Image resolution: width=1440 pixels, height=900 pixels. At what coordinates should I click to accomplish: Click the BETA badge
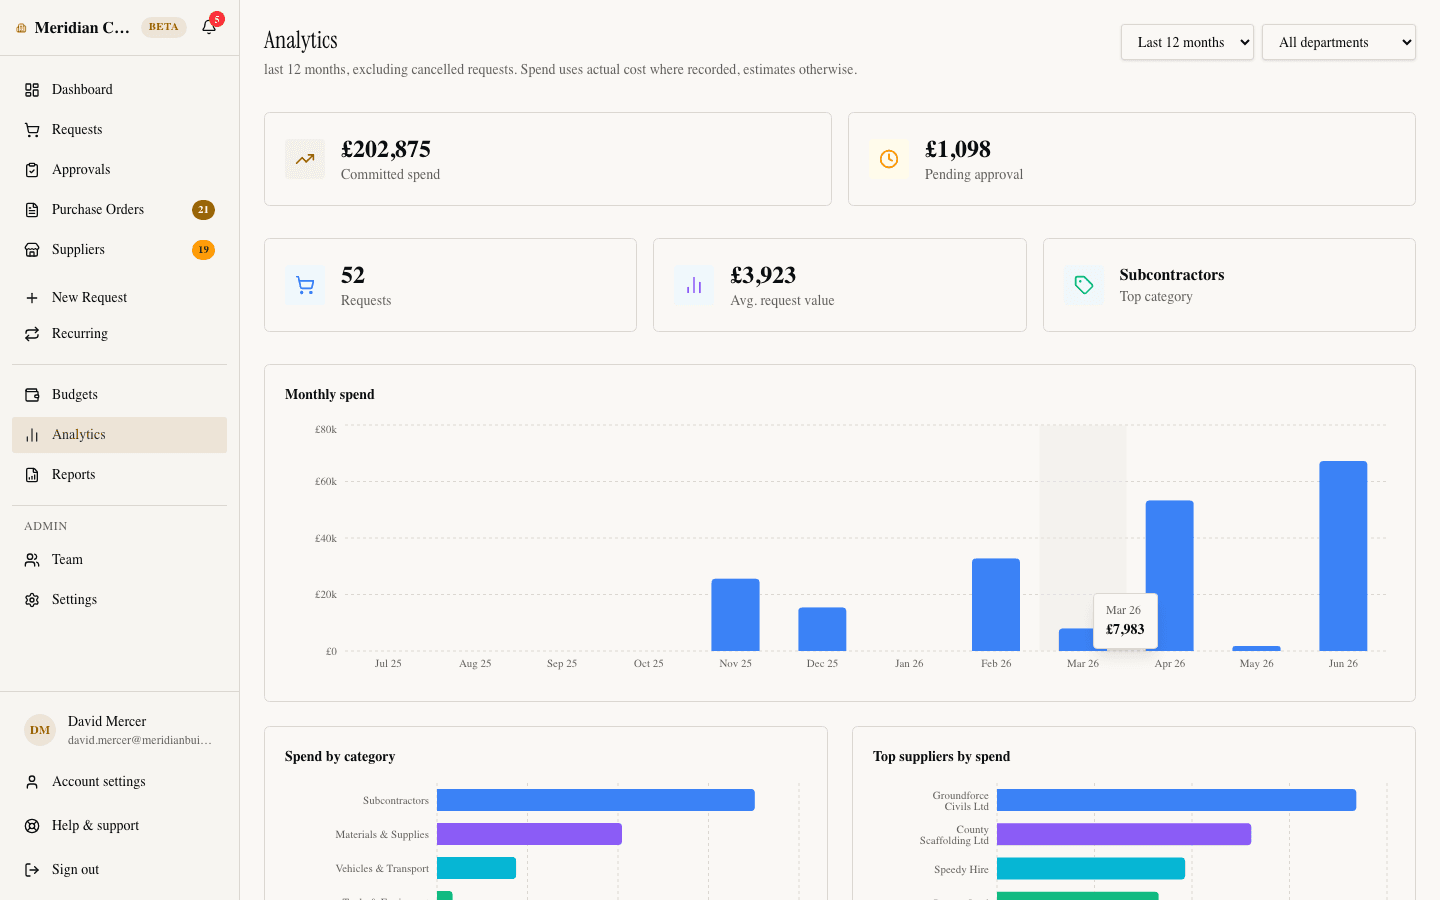[x=163, y=27]
